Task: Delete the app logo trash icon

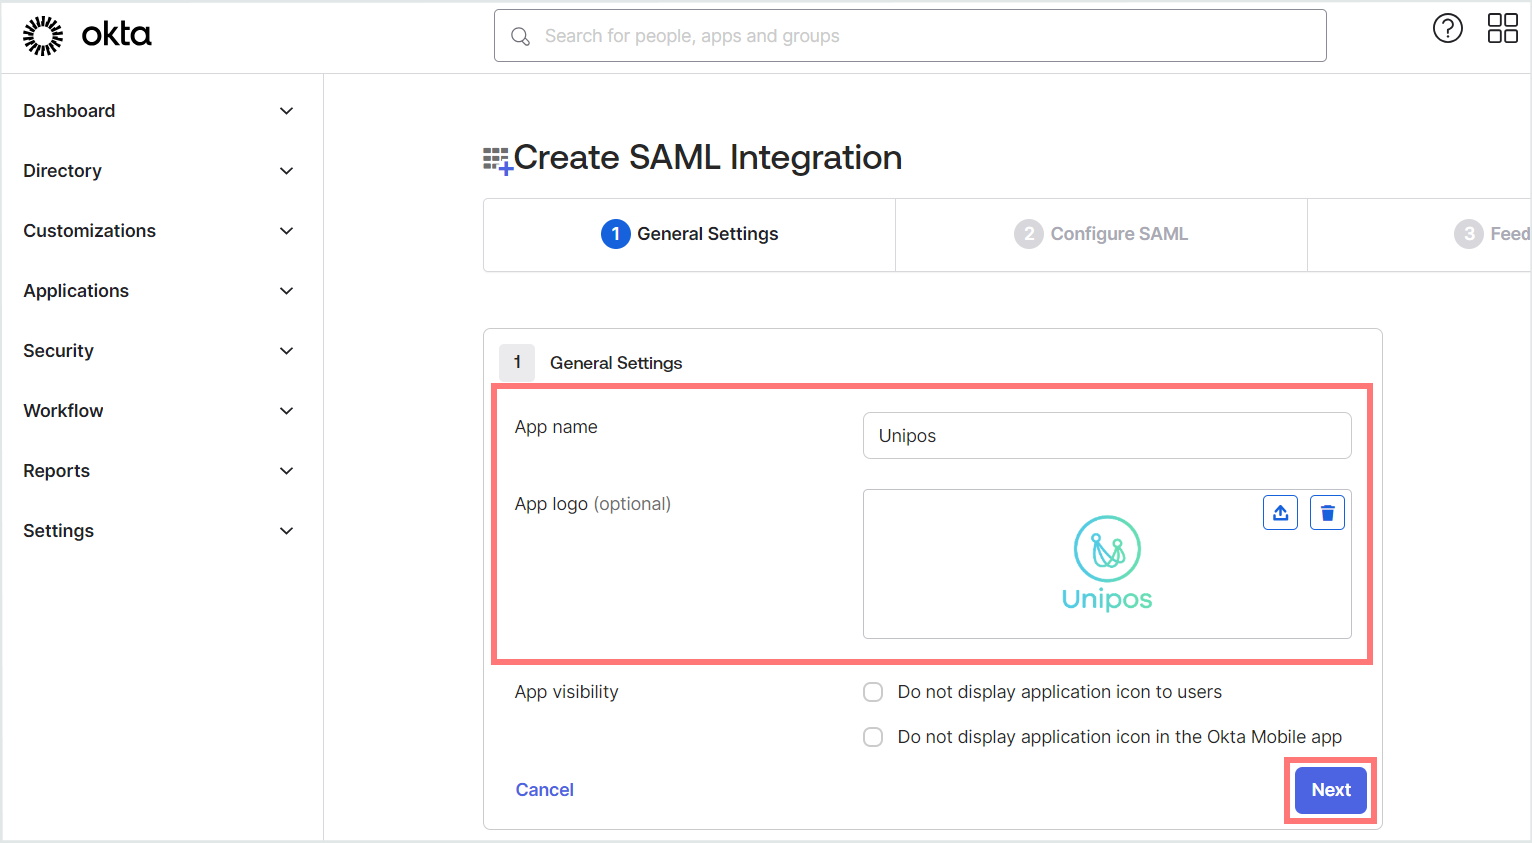Action: [1327, 513]
